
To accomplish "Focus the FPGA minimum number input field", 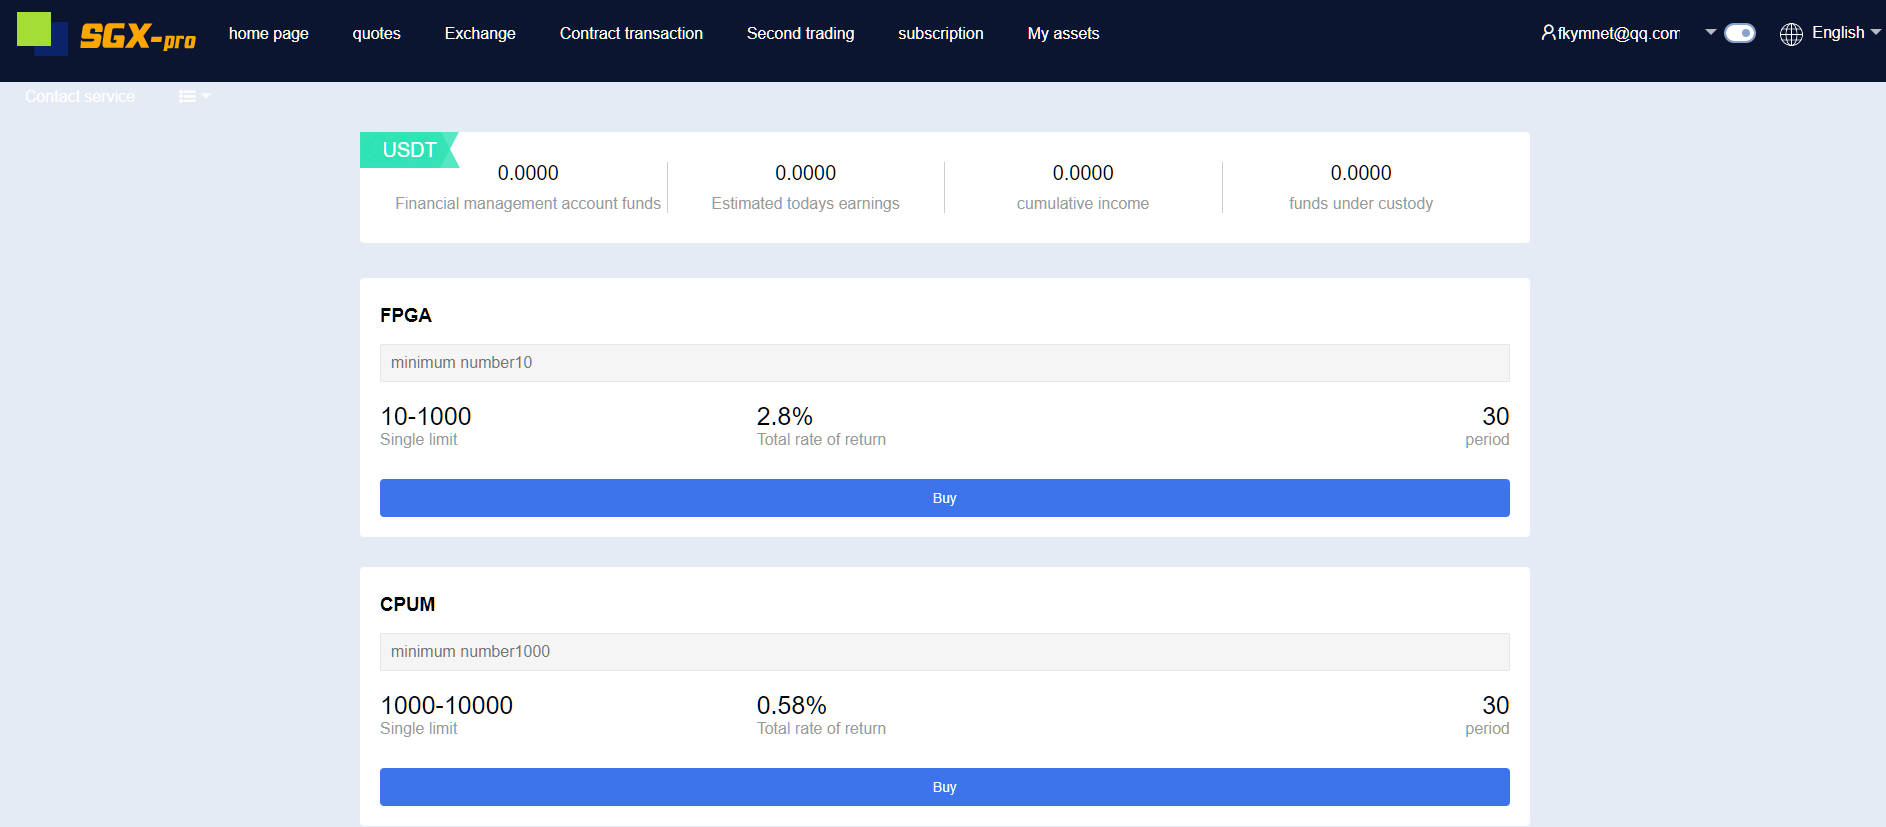I will (944, 363).
